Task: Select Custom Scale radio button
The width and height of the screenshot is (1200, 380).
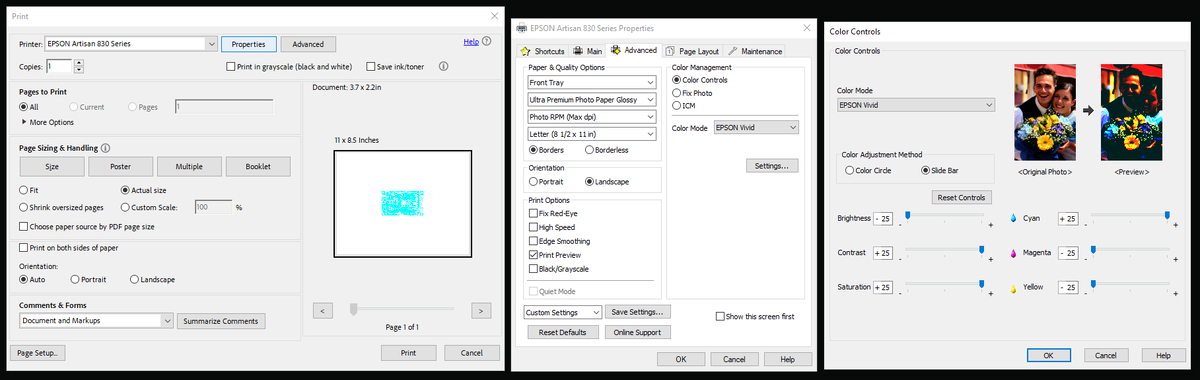Action: [x=125, y=207]
